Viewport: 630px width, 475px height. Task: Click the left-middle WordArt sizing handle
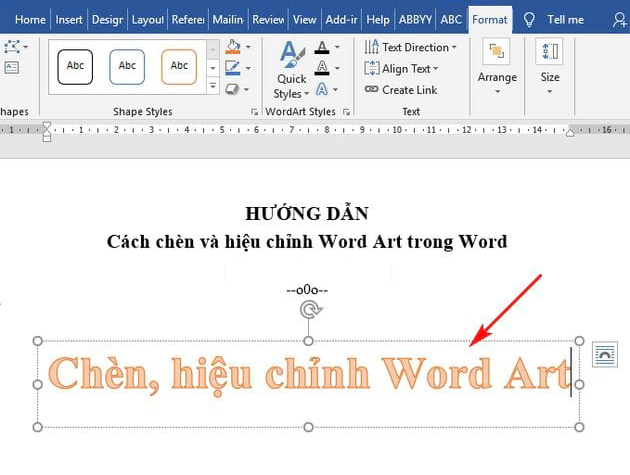coord(37,385)
